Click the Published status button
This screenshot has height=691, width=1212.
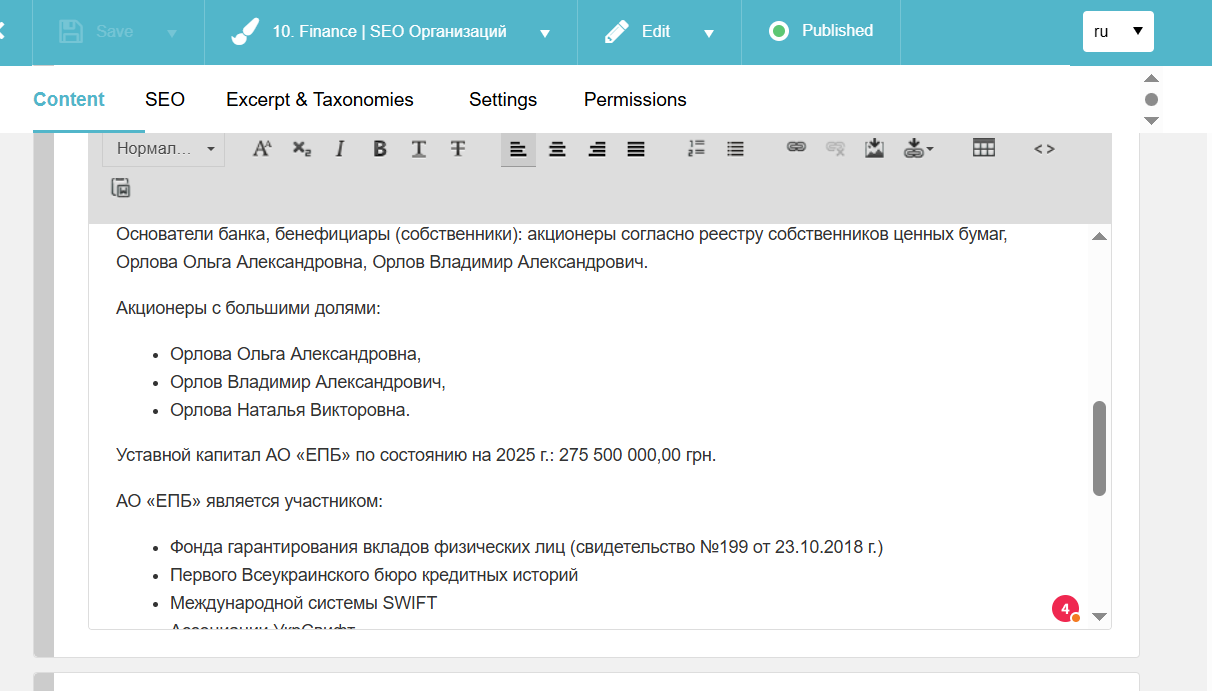click(x=821, y=31)
